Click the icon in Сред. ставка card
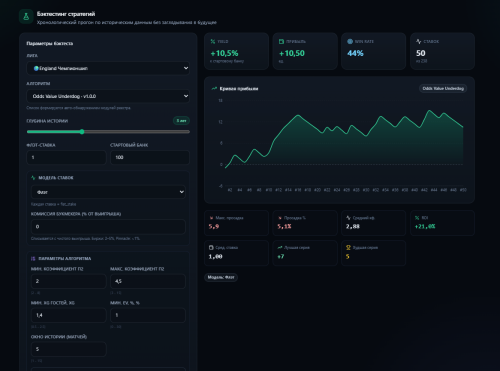Image resolution: width=500 pixels, height=371 pixels. (211, 247)
